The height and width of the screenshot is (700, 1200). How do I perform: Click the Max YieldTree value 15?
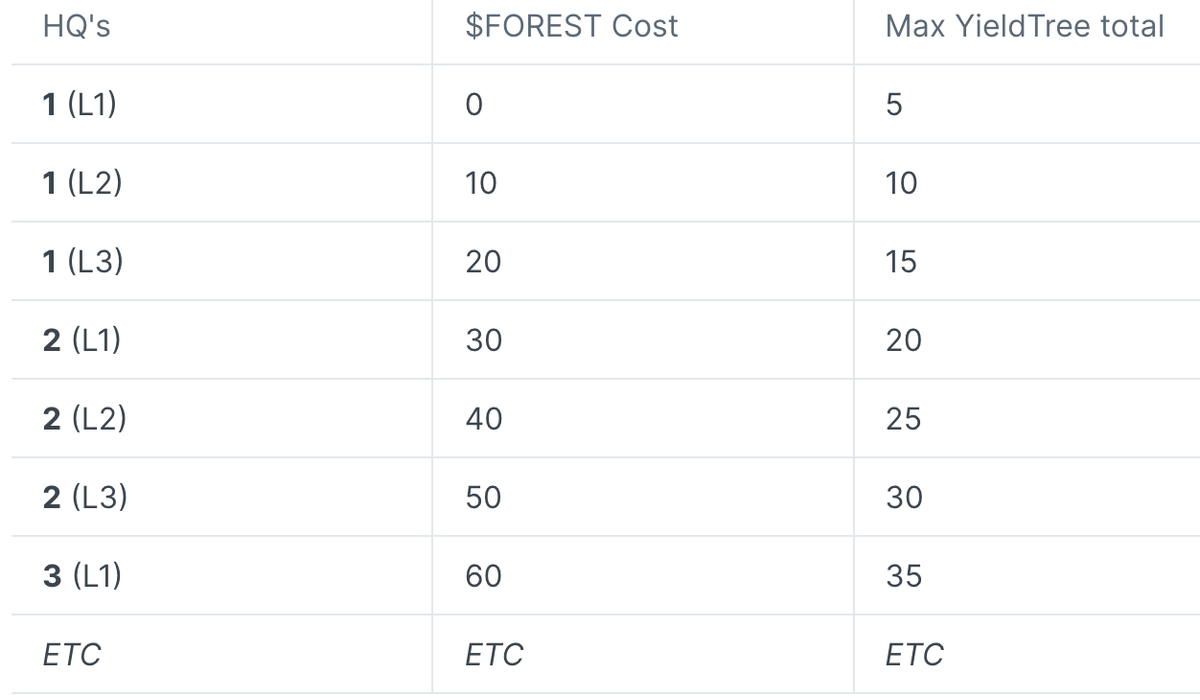tap(902, 262)
